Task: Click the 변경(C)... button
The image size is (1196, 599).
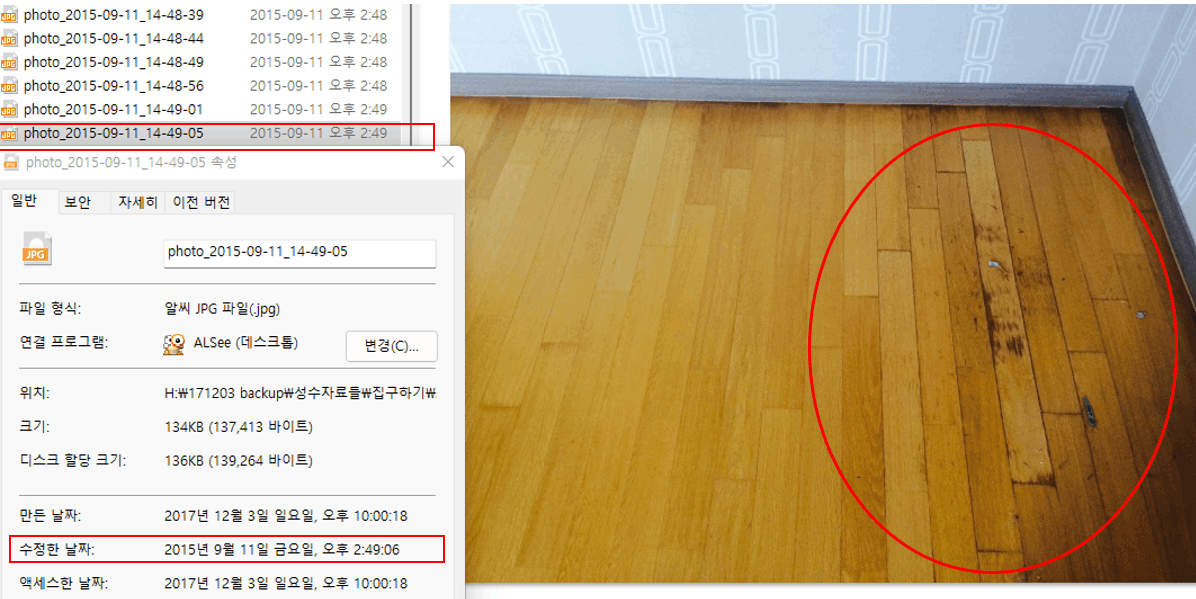Action: pos(392,346)
